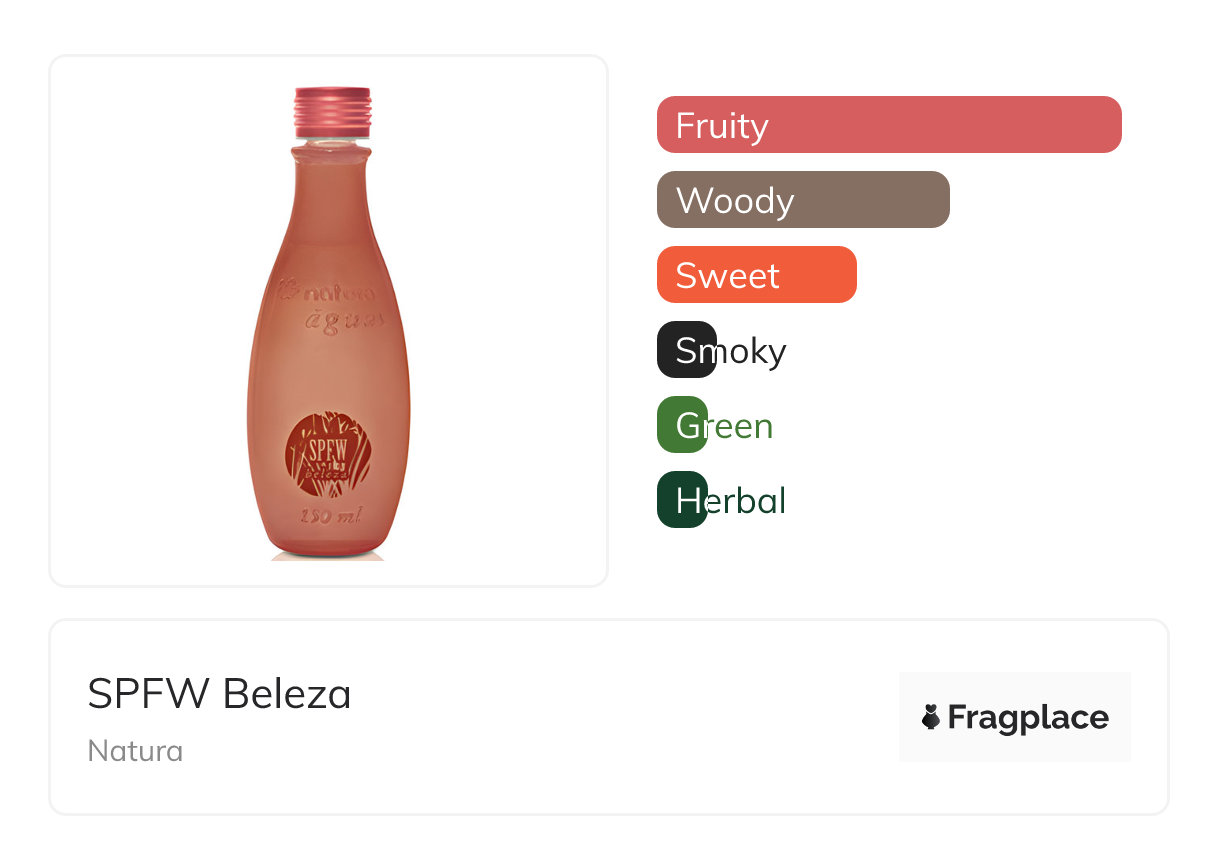Open the SPFW Beleza perfume title

219,694
